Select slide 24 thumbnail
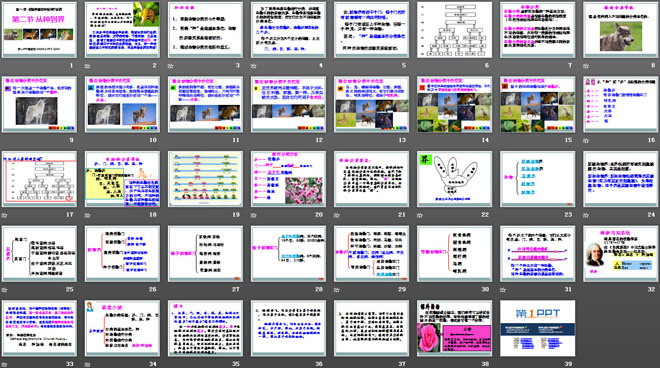Viewport: 660px width, 368px height. coord(621,179)
